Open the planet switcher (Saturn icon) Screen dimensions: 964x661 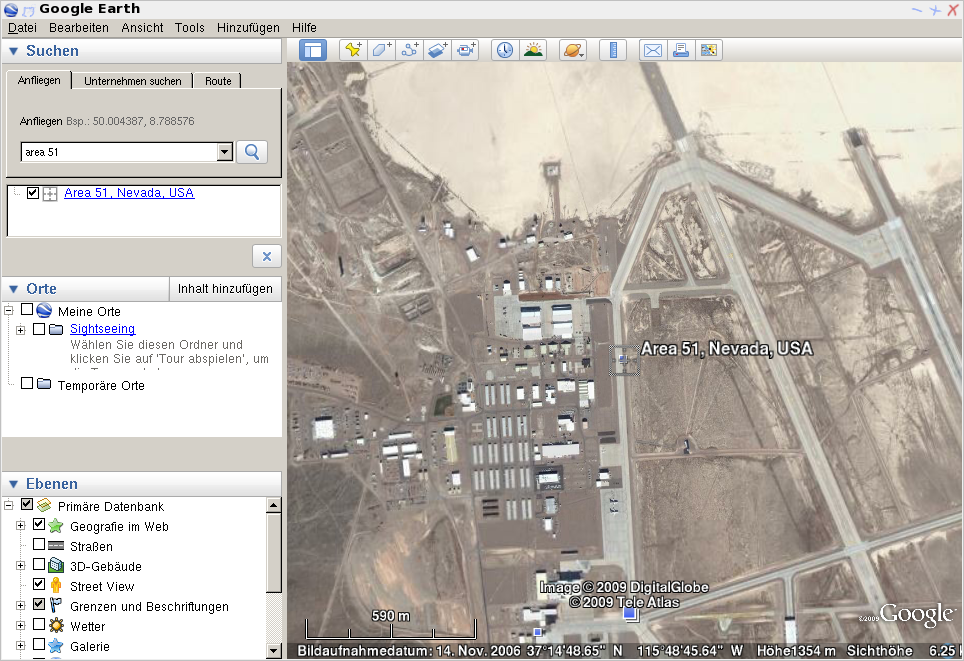(572, 50)
